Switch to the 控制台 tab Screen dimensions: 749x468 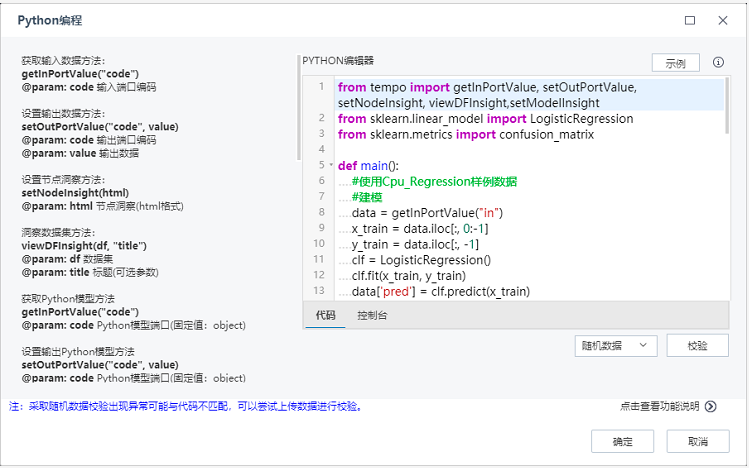pyautogui.click(x=372, y=315)
